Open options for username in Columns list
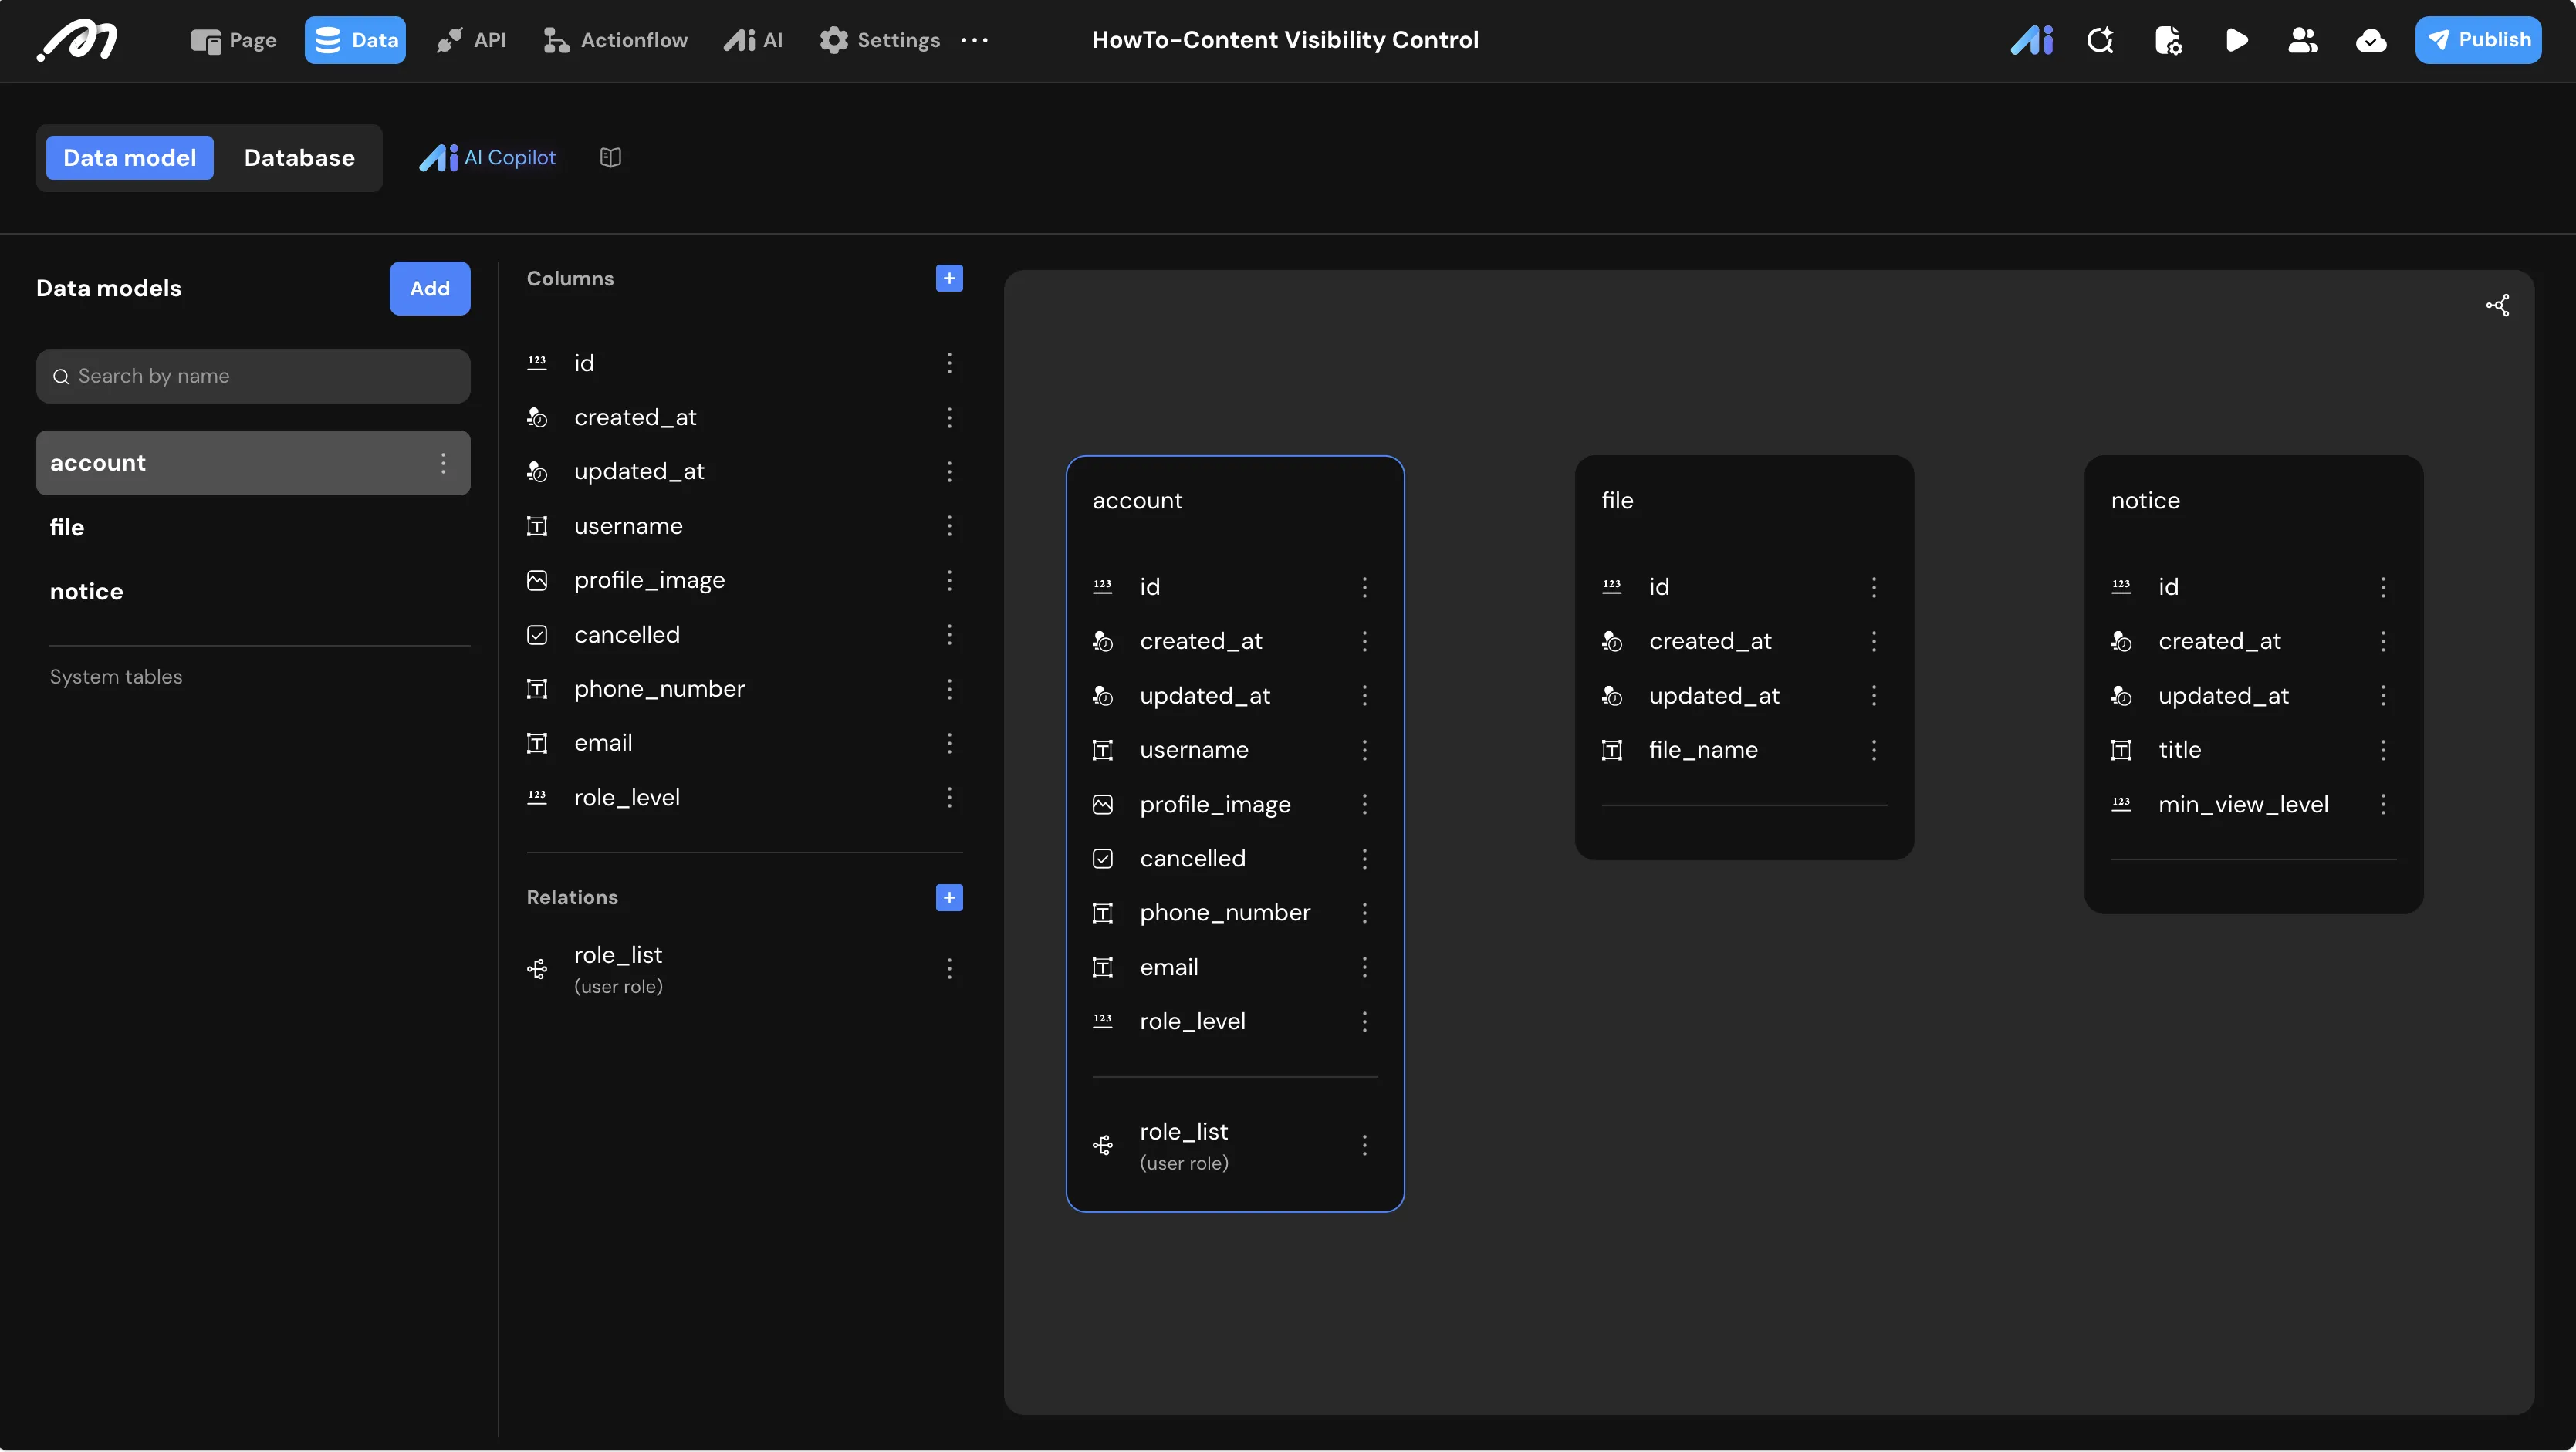Image resolution: width=2576 pixels, height=1452 pixels. coord(949,526)
